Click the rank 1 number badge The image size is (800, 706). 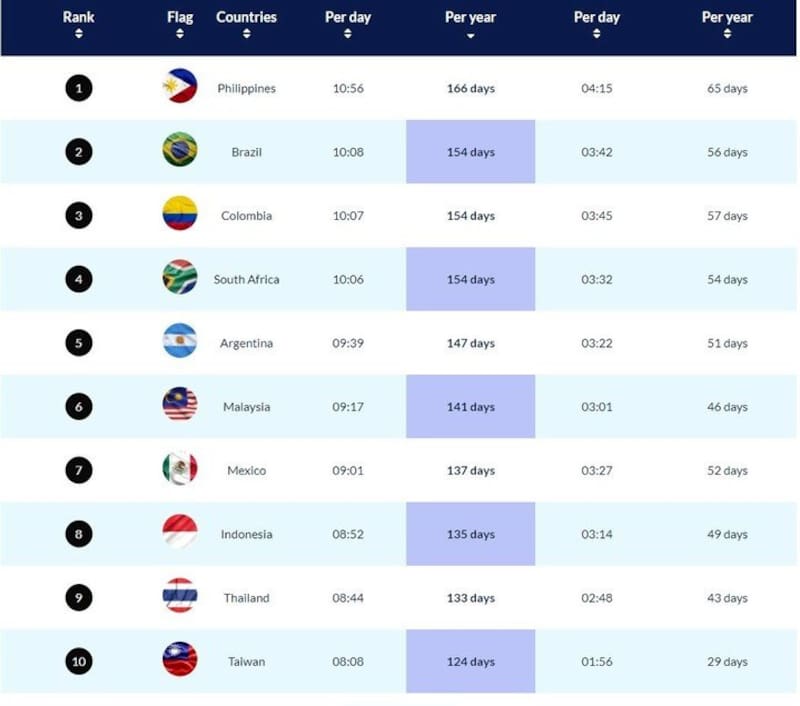coord(78,88)
